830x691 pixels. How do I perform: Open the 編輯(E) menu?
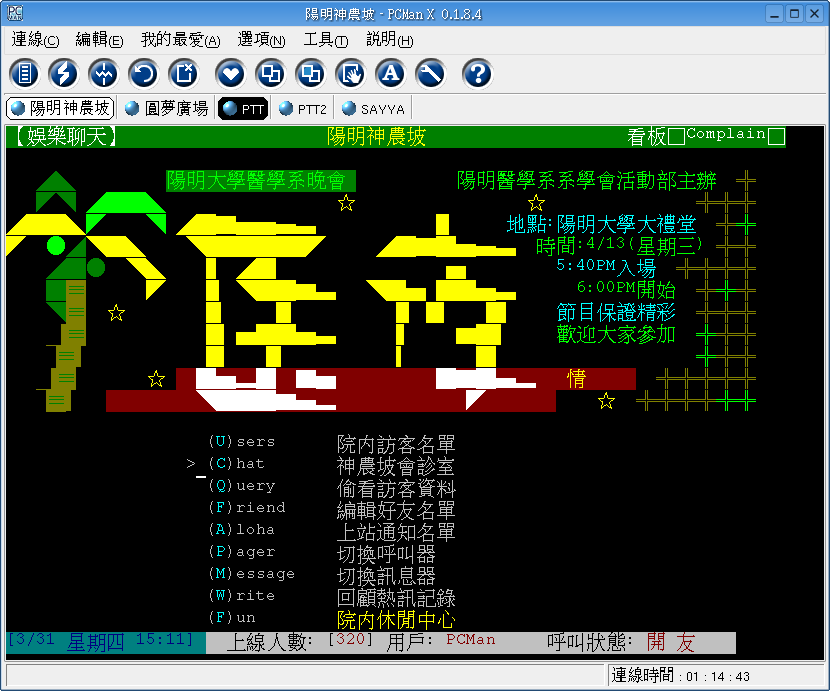coord(99,40)
